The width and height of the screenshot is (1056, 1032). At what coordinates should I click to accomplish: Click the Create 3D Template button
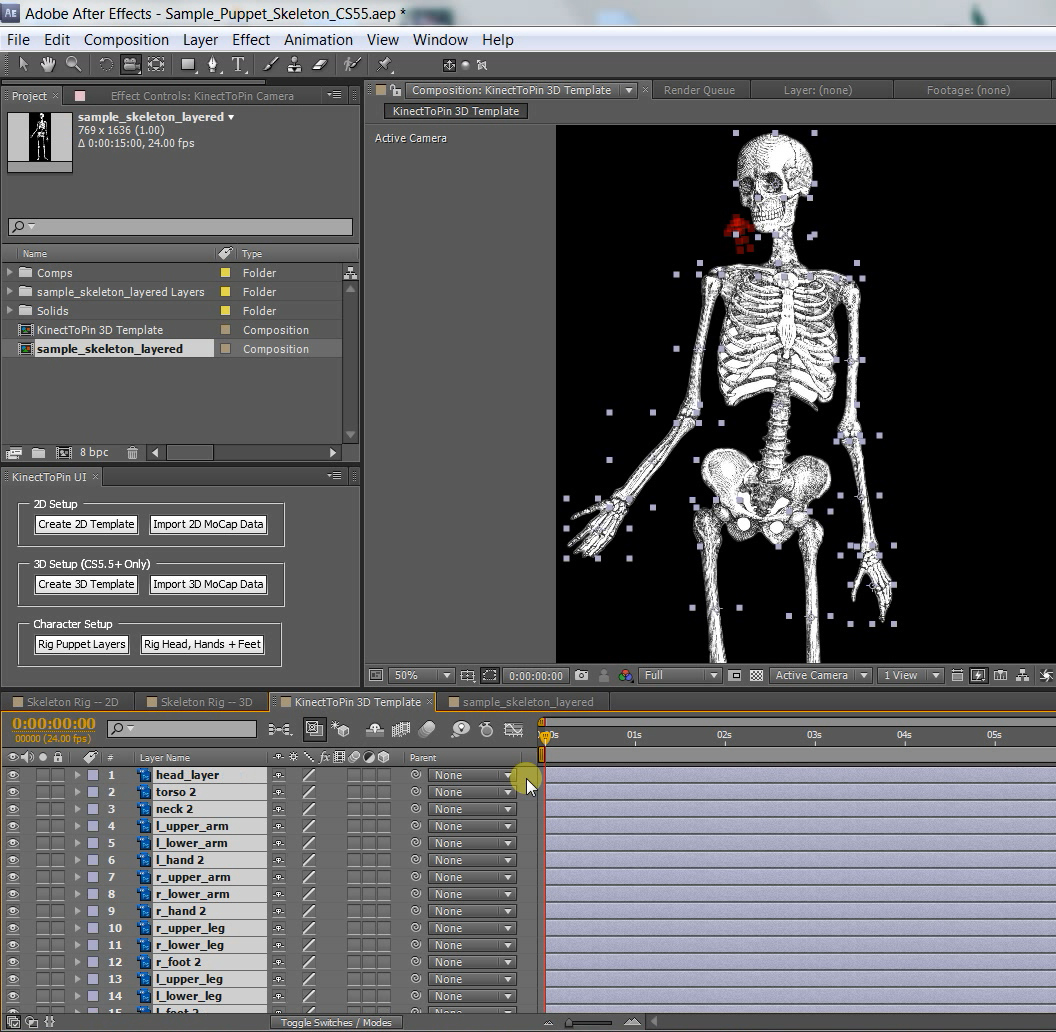click(x=86, y=584)
